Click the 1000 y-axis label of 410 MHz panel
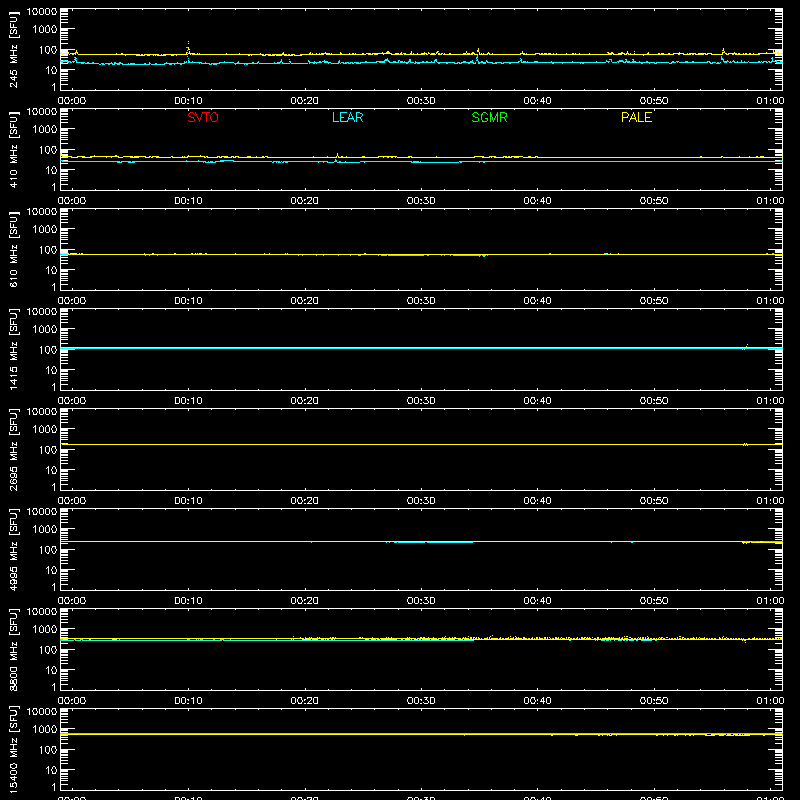The image size is (800, 800). click(x=45, y=130)
